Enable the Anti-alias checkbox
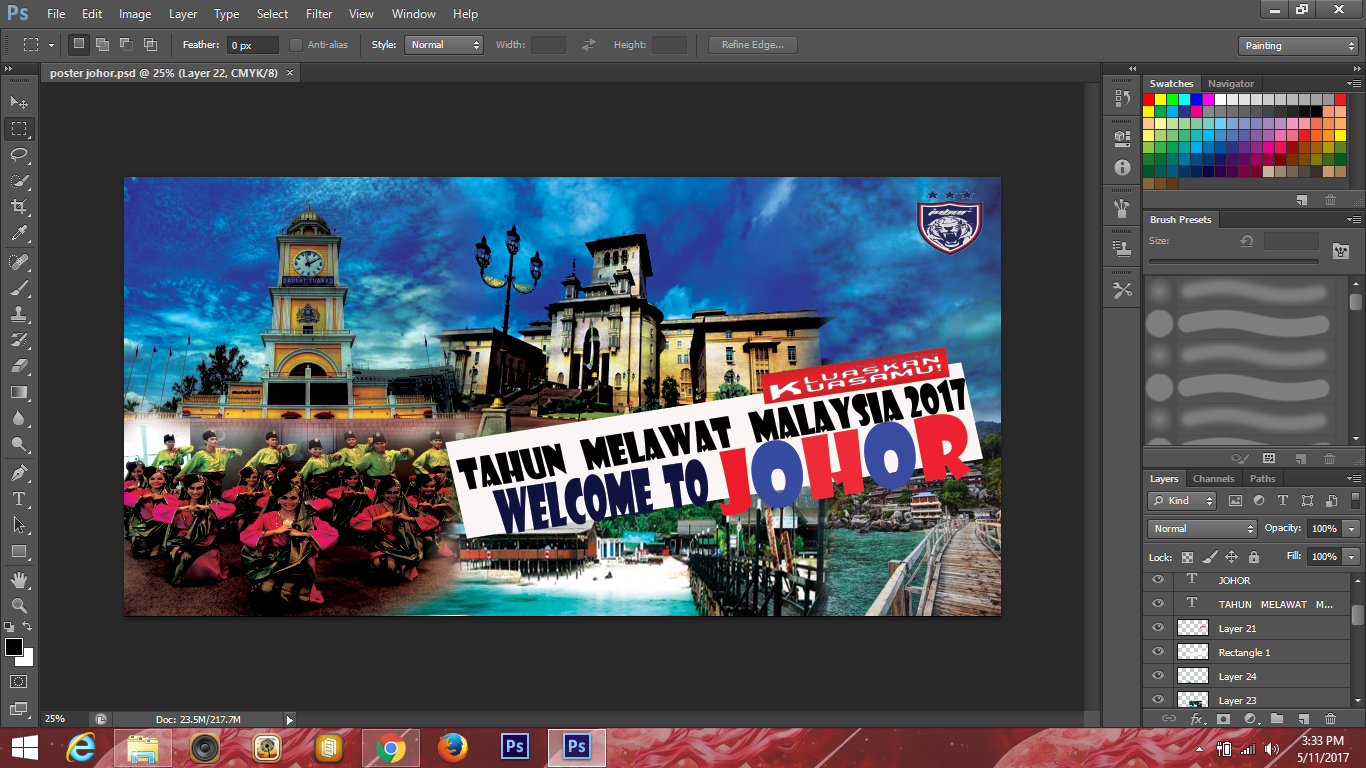 (296, 44)
